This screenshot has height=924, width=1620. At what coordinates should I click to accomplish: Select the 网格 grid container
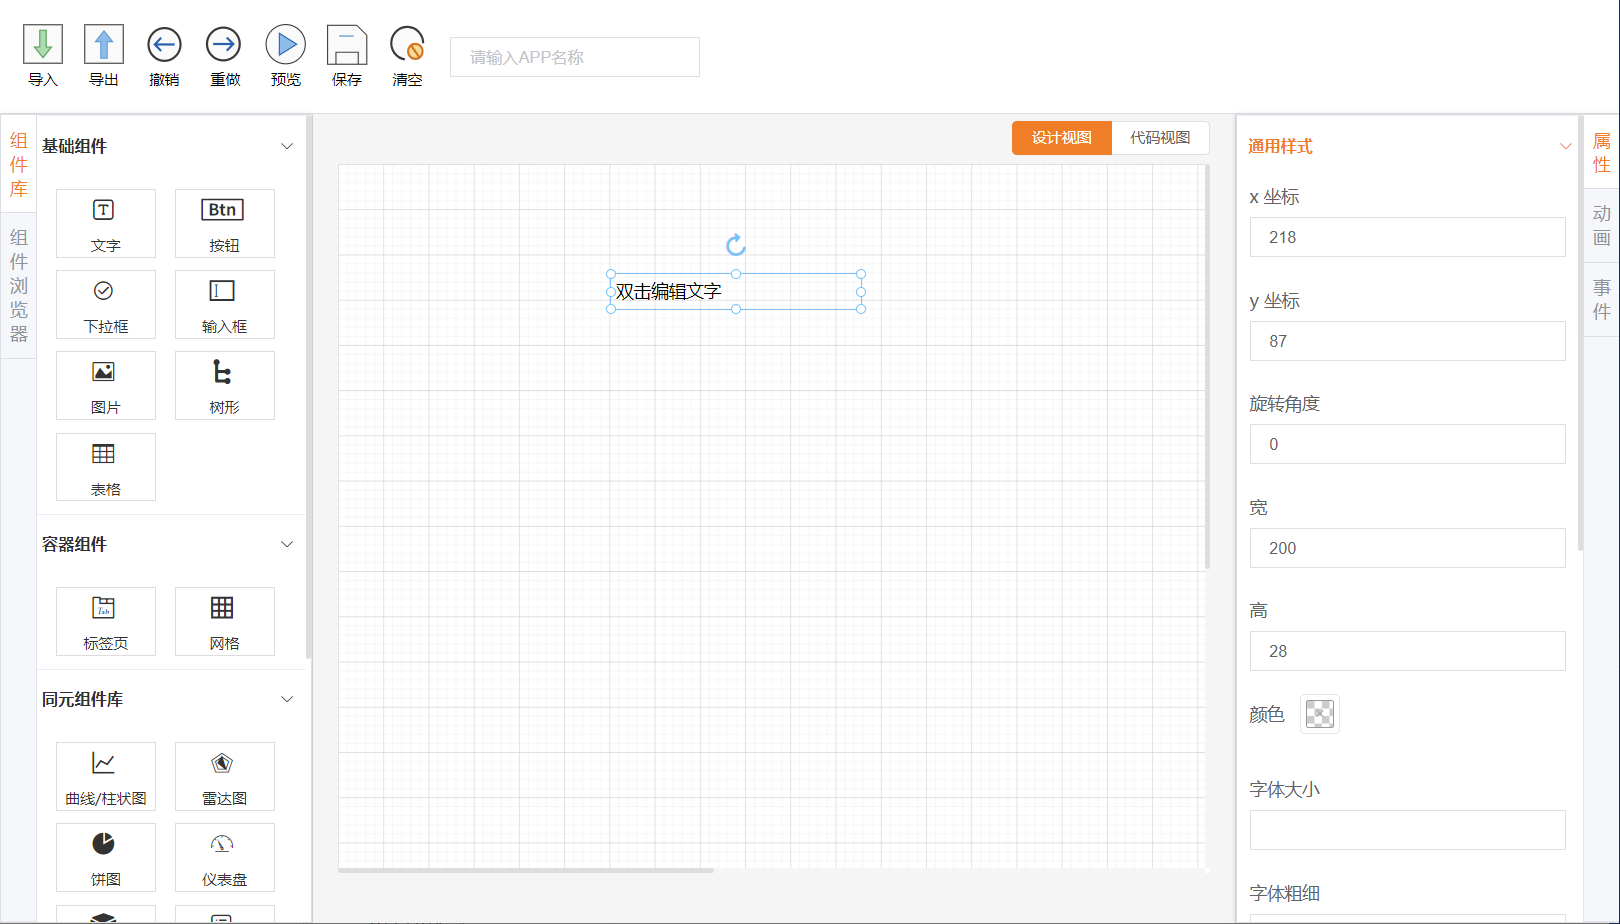224,621
